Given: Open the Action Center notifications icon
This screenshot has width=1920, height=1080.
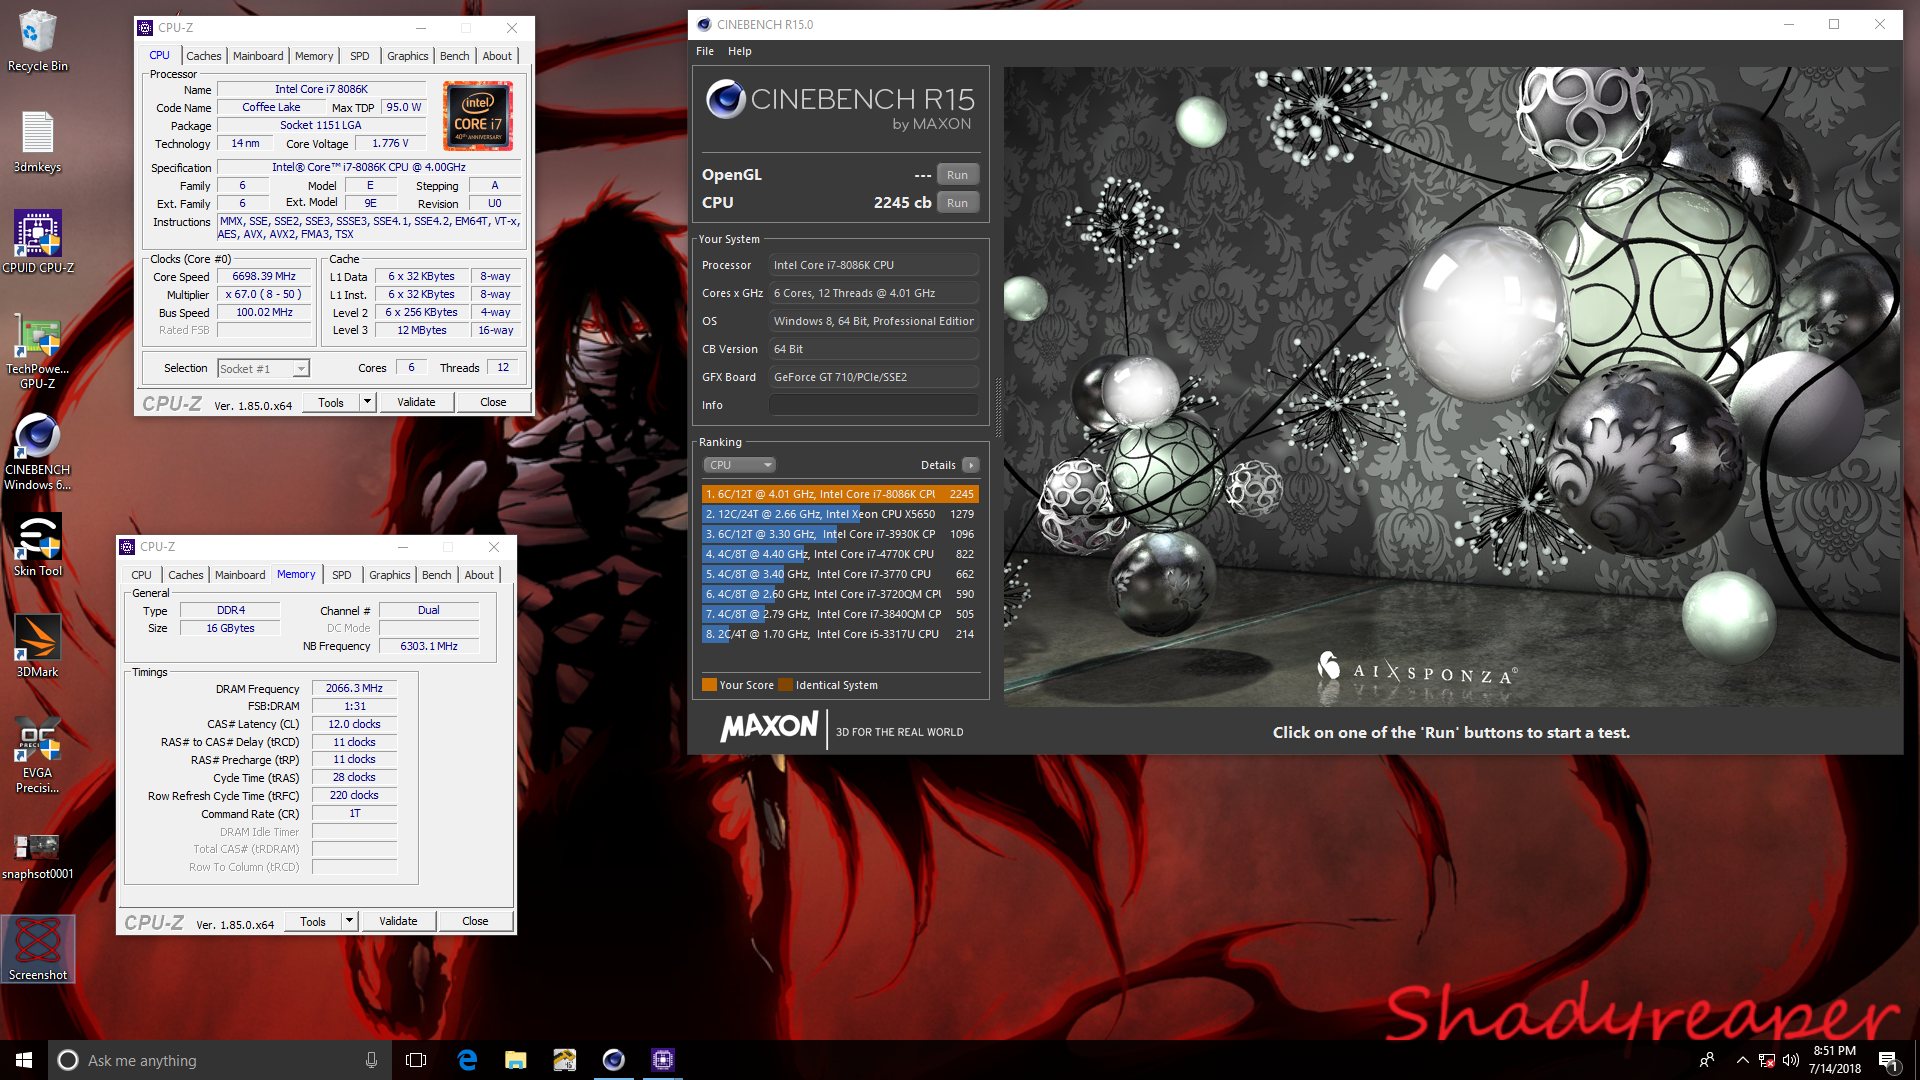Looking at the screenshot, I should (1888, 1060).
